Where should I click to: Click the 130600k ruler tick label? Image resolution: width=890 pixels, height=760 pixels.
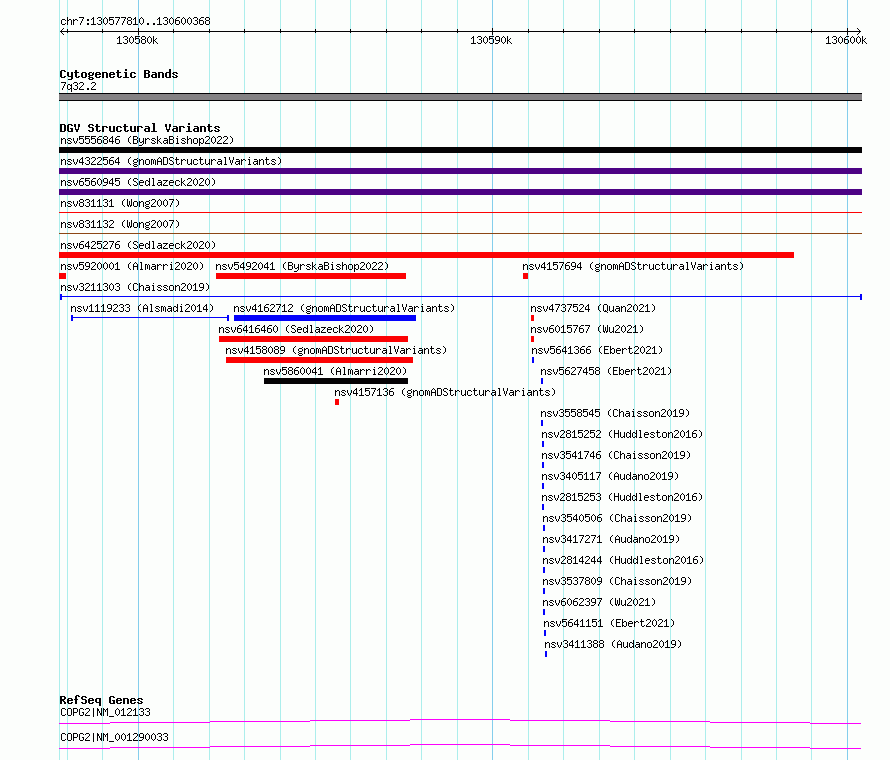(x=846, y=40)
